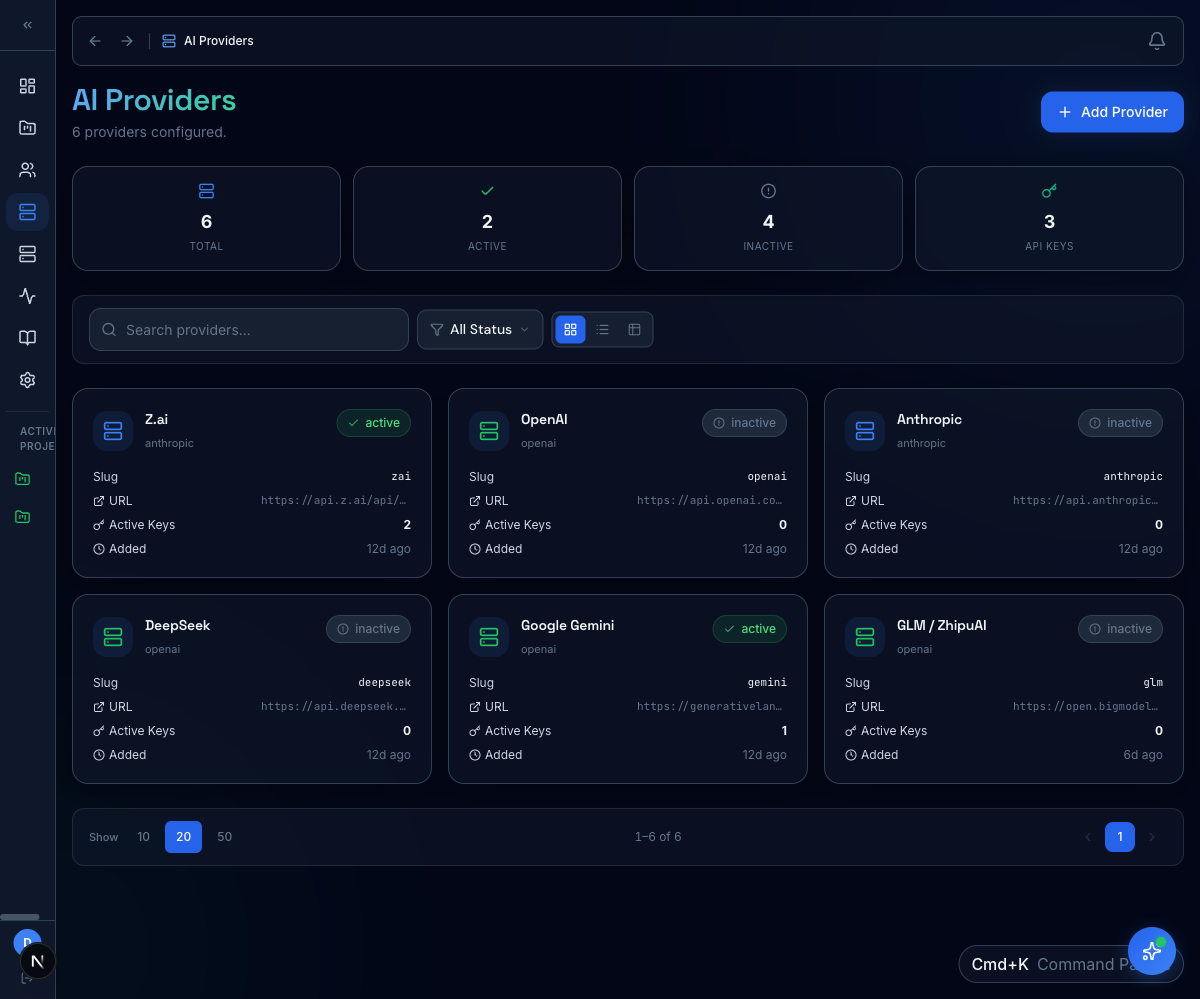This screenshot has height=999, width=1200.
Task: Open the All Status filter dropdown
Action: pyautogui.click(x=480, y=329)
